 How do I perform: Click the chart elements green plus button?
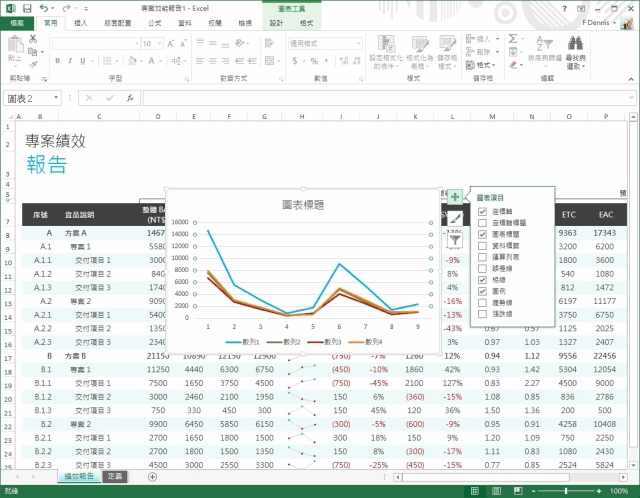coord(455,197)
